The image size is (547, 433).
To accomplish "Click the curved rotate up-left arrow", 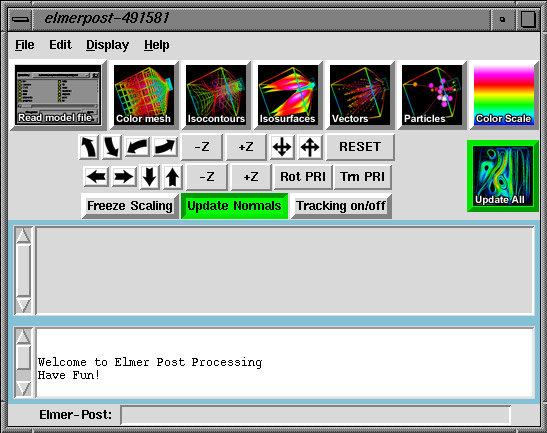I will 89,147.
